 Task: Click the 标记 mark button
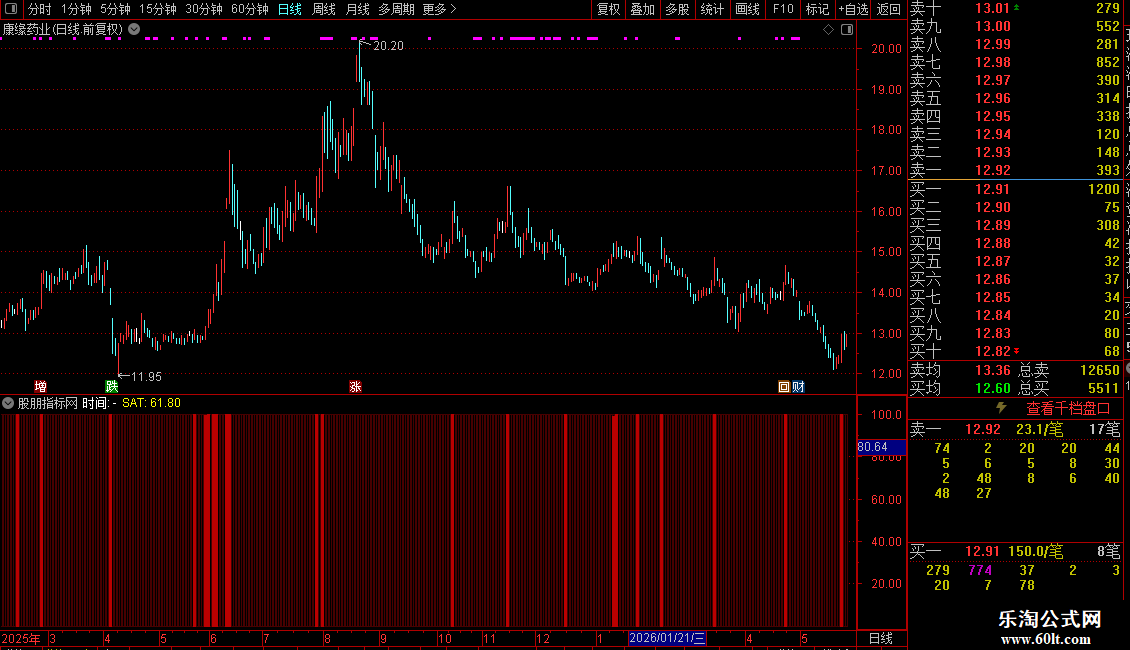817,9
